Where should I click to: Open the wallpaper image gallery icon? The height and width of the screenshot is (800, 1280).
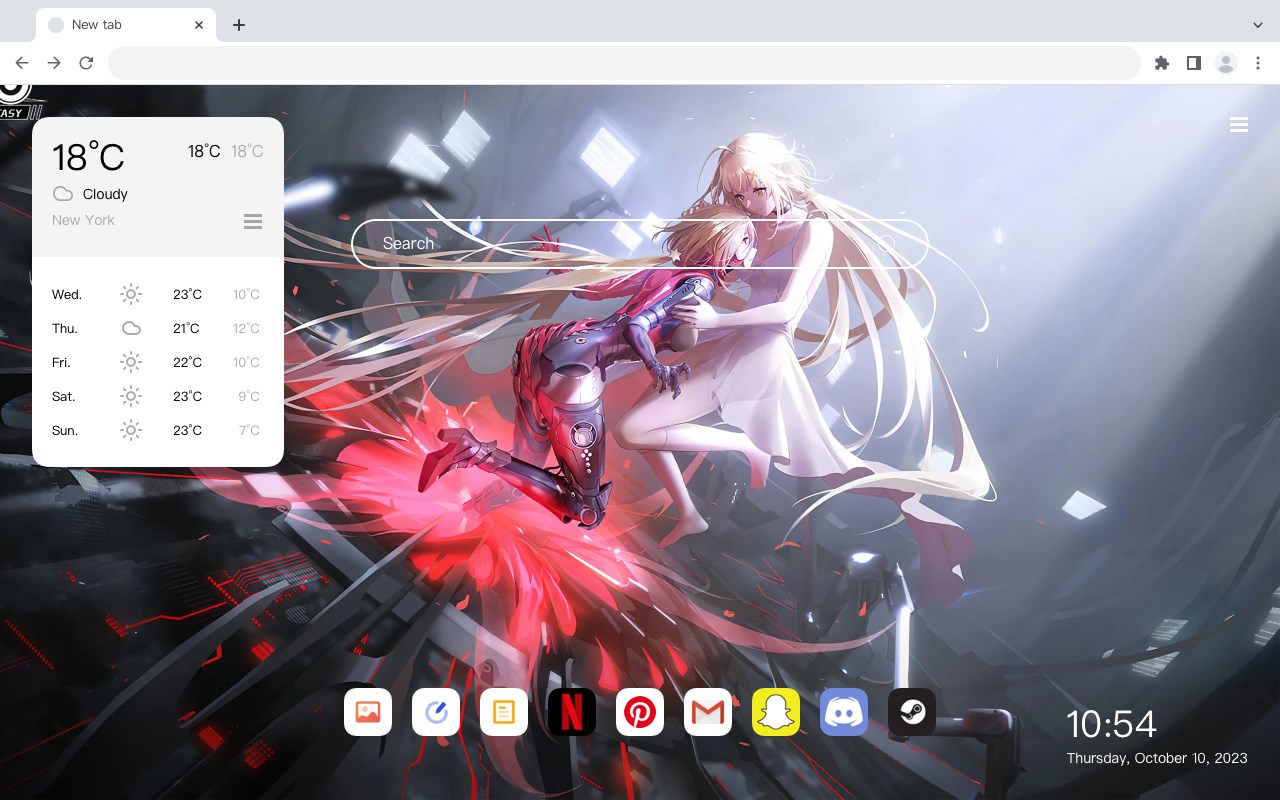tap(368, 712)
